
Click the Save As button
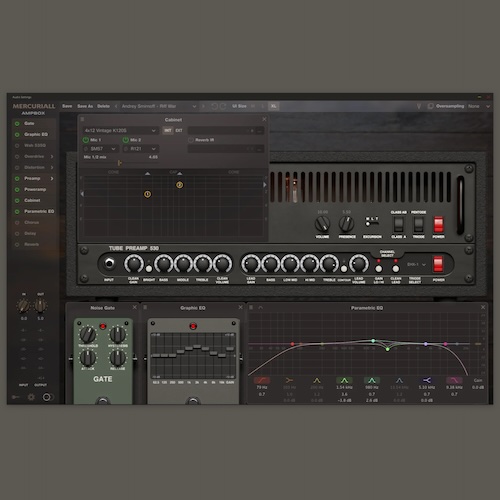tap(85, 106)
